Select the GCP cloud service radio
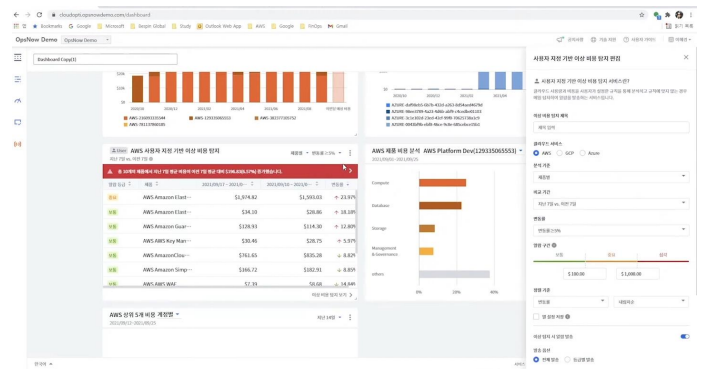This screenshot has width=705, height=372. (x=559, y=153)
